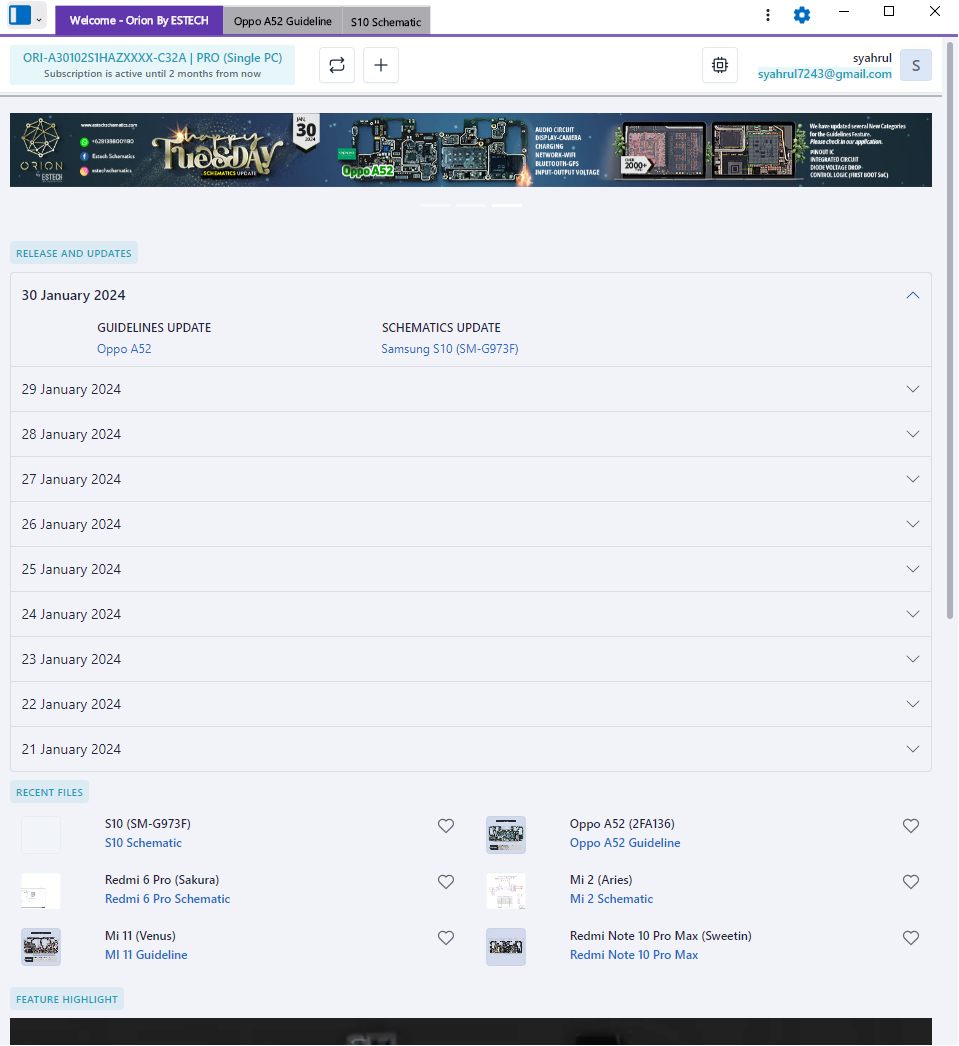
Task: Open the user avatar 'S'
Action: (916, 65)
